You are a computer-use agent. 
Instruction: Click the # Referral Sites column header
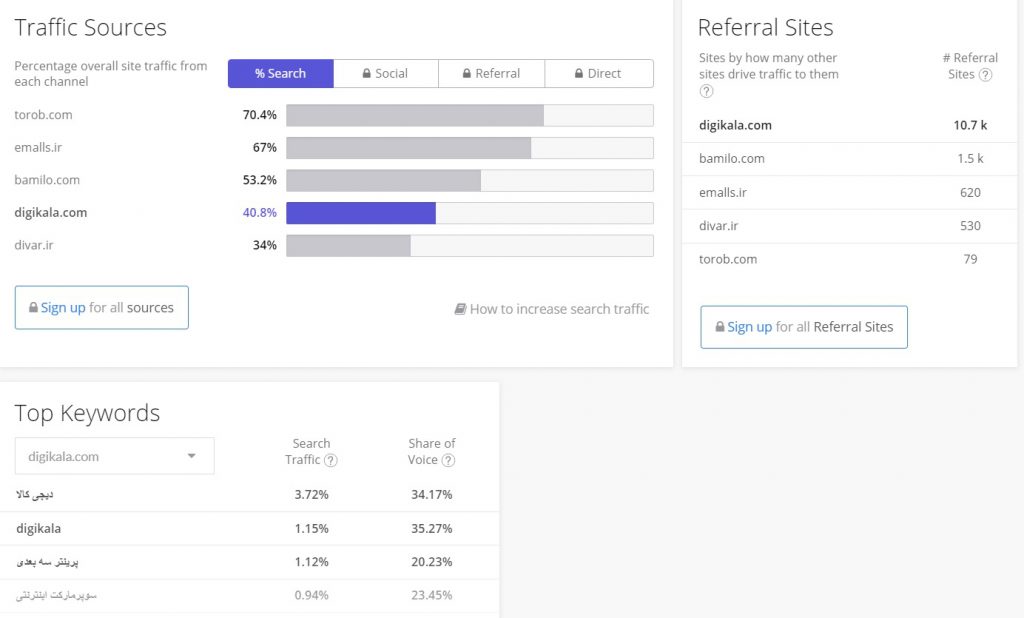(970, 66)
